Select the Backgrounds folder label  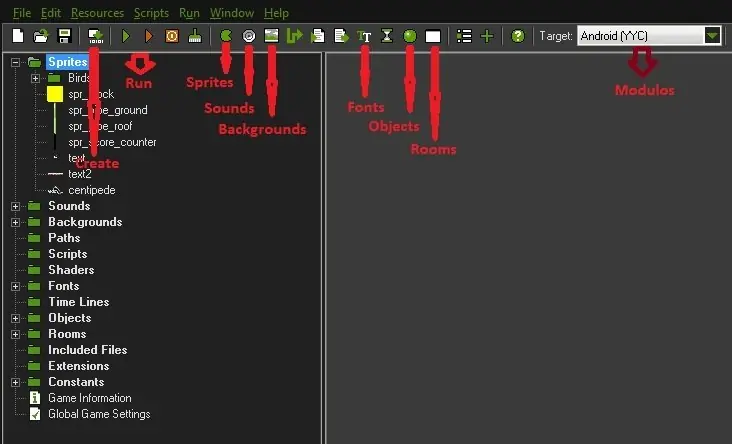click(x=85, y=222)
